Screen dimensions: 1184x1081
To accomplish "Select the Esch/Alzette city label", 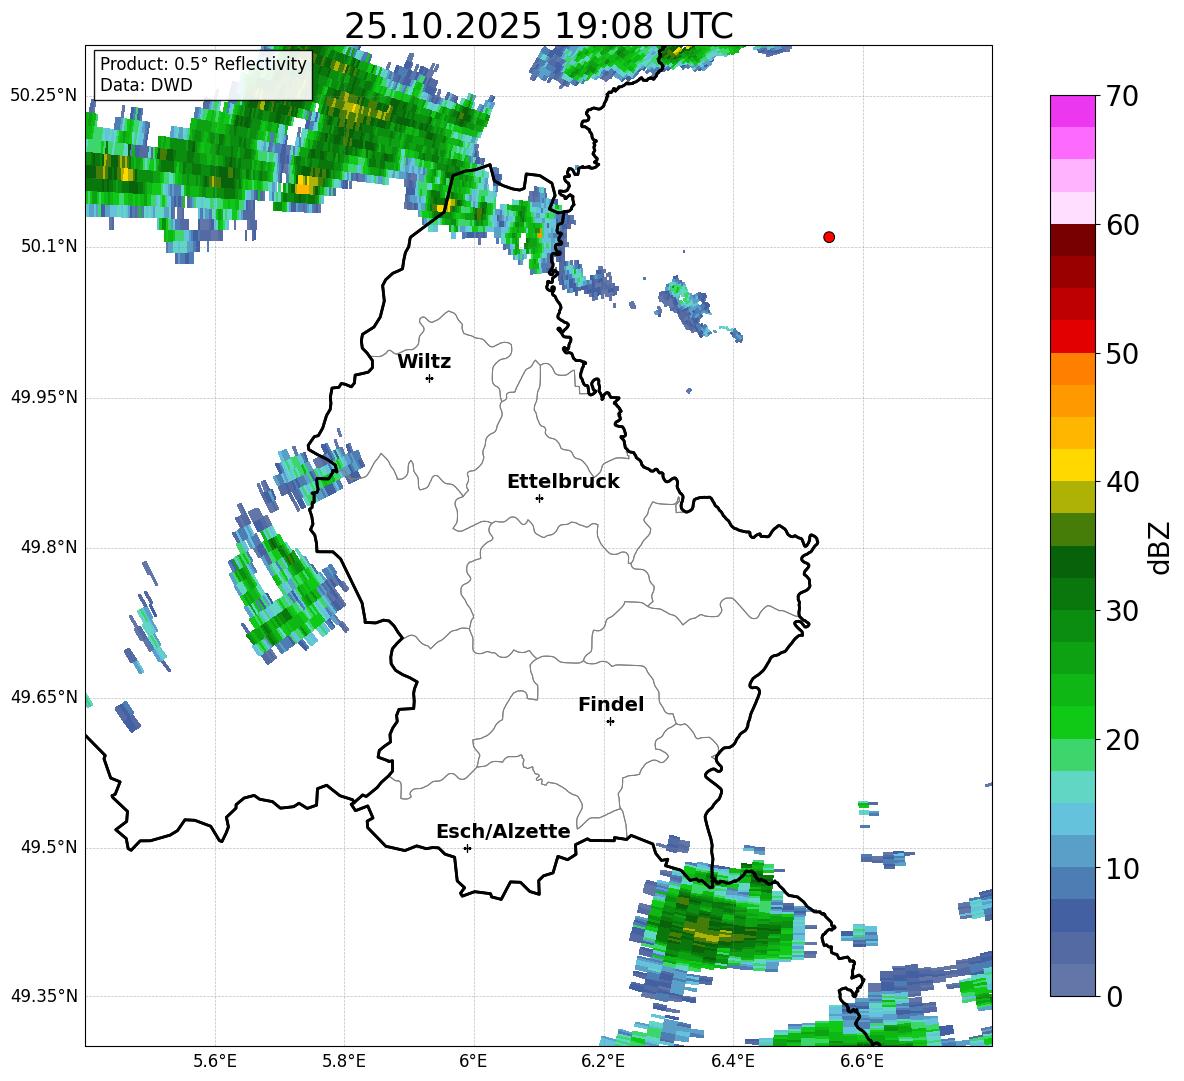I will (503, 831).
